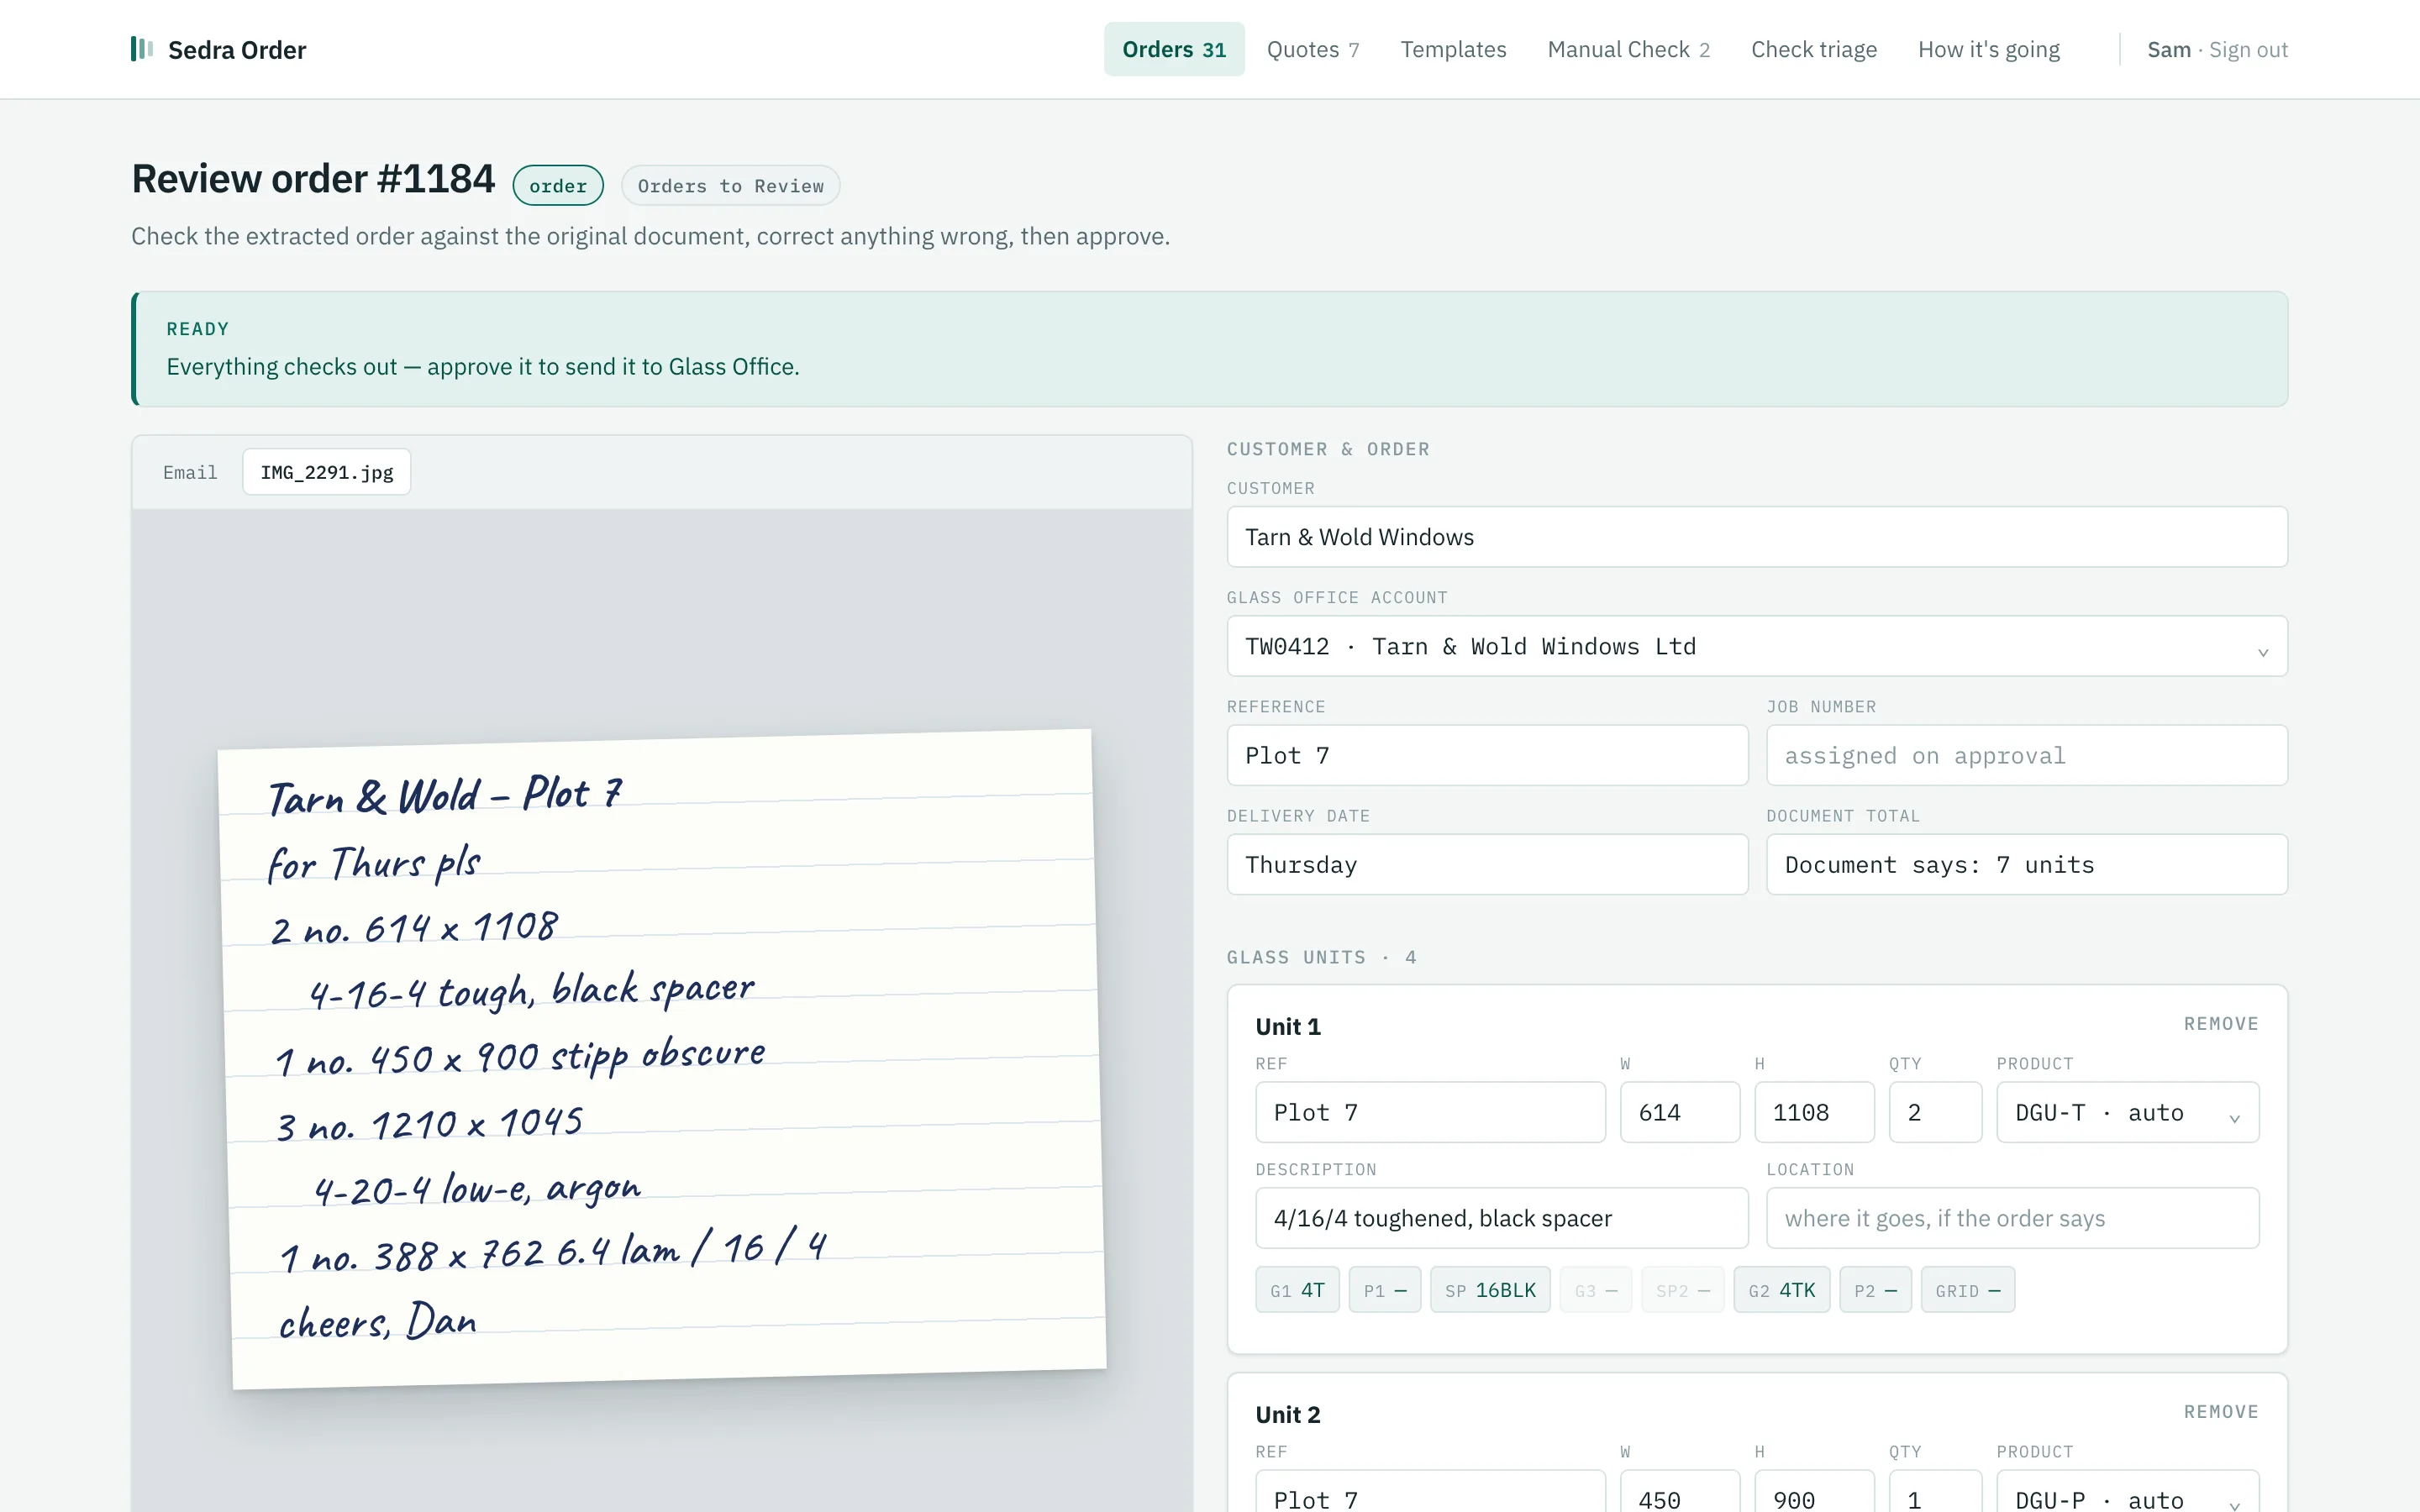
Task: Click the G3 chip
Action: click(1595, 1290)
